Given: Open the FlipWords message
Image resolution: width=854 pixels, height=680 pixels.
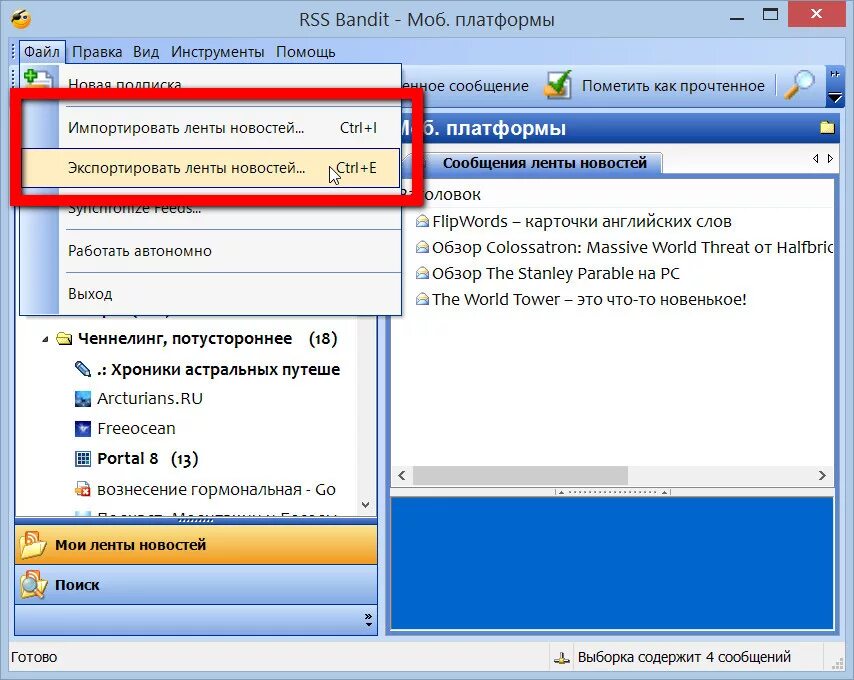Looking at the screenshot, I should tap(582, 222).
